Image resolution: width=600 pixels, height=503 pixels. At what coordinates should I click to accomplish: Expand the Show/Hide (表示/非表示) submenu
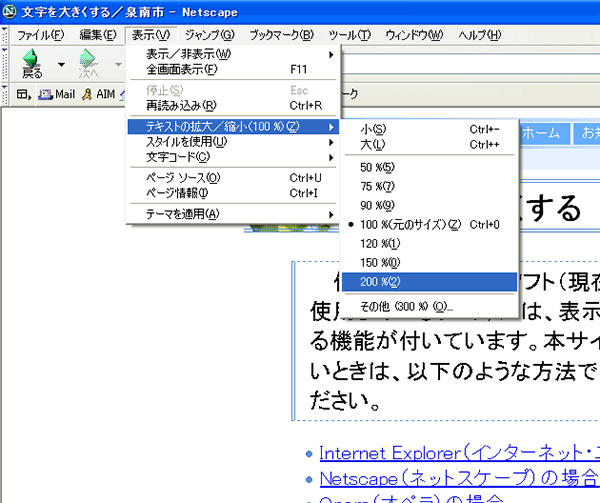pos(233,54)
